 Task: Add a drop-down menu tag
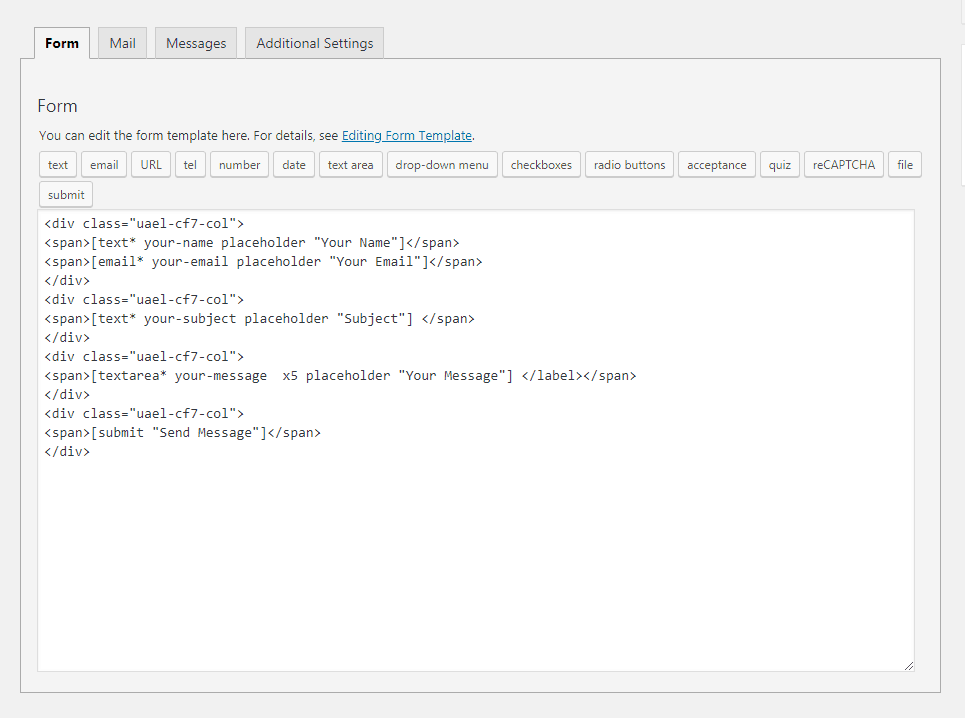[442, 165]
